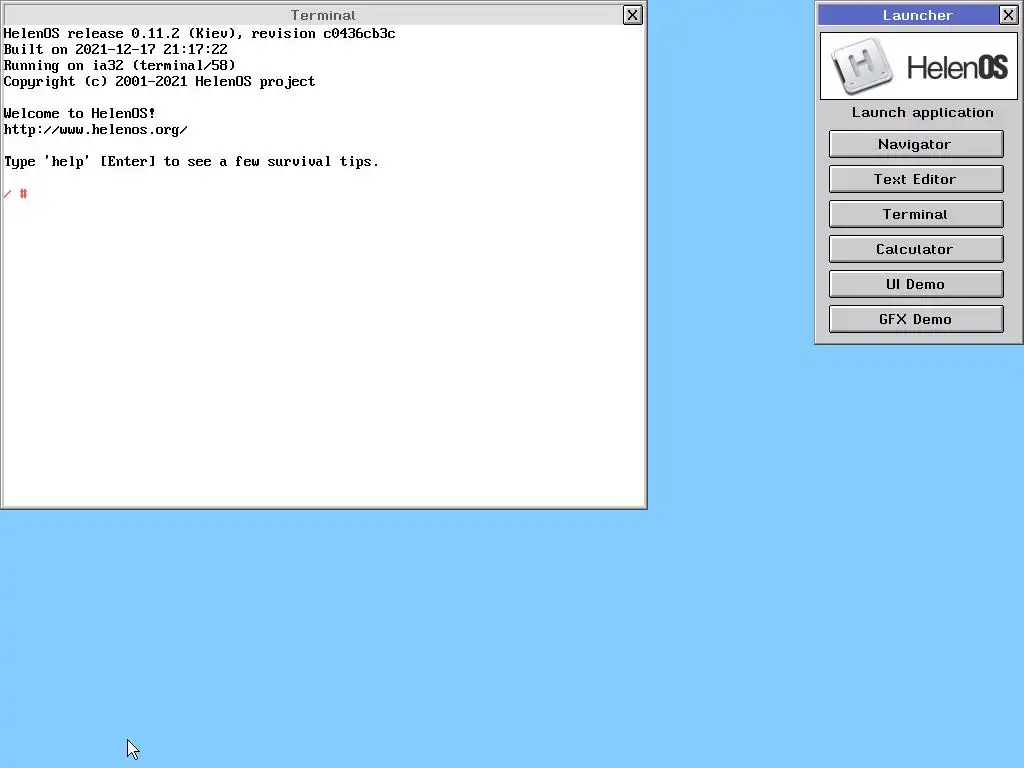1024x768 pixels.
Task: Click the HelenOS logo image
Action: pos(919,66)
